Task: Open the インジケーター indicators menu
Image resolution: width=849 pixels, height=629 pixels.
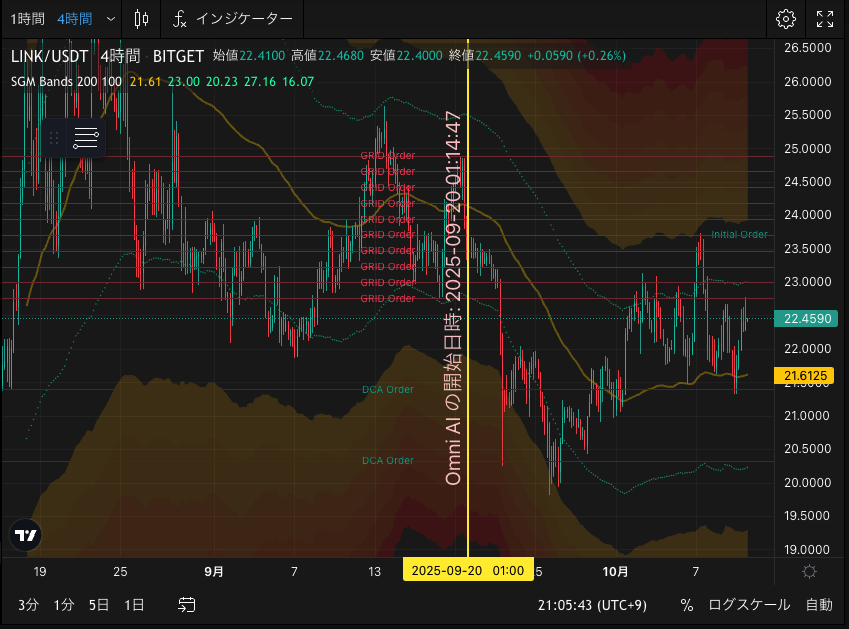Action: [x=232, y=19]
